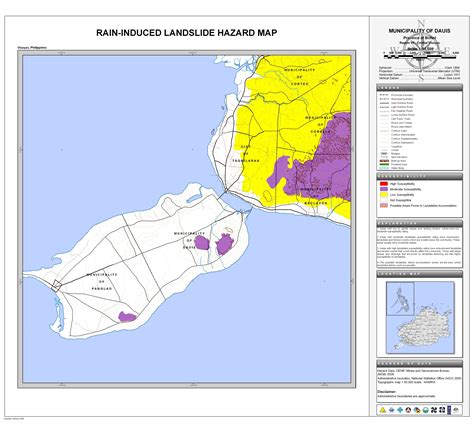Click the 'Municipality of Cortes' map label
The height and width of the screenshot is (437, 474).
(299, 77)
